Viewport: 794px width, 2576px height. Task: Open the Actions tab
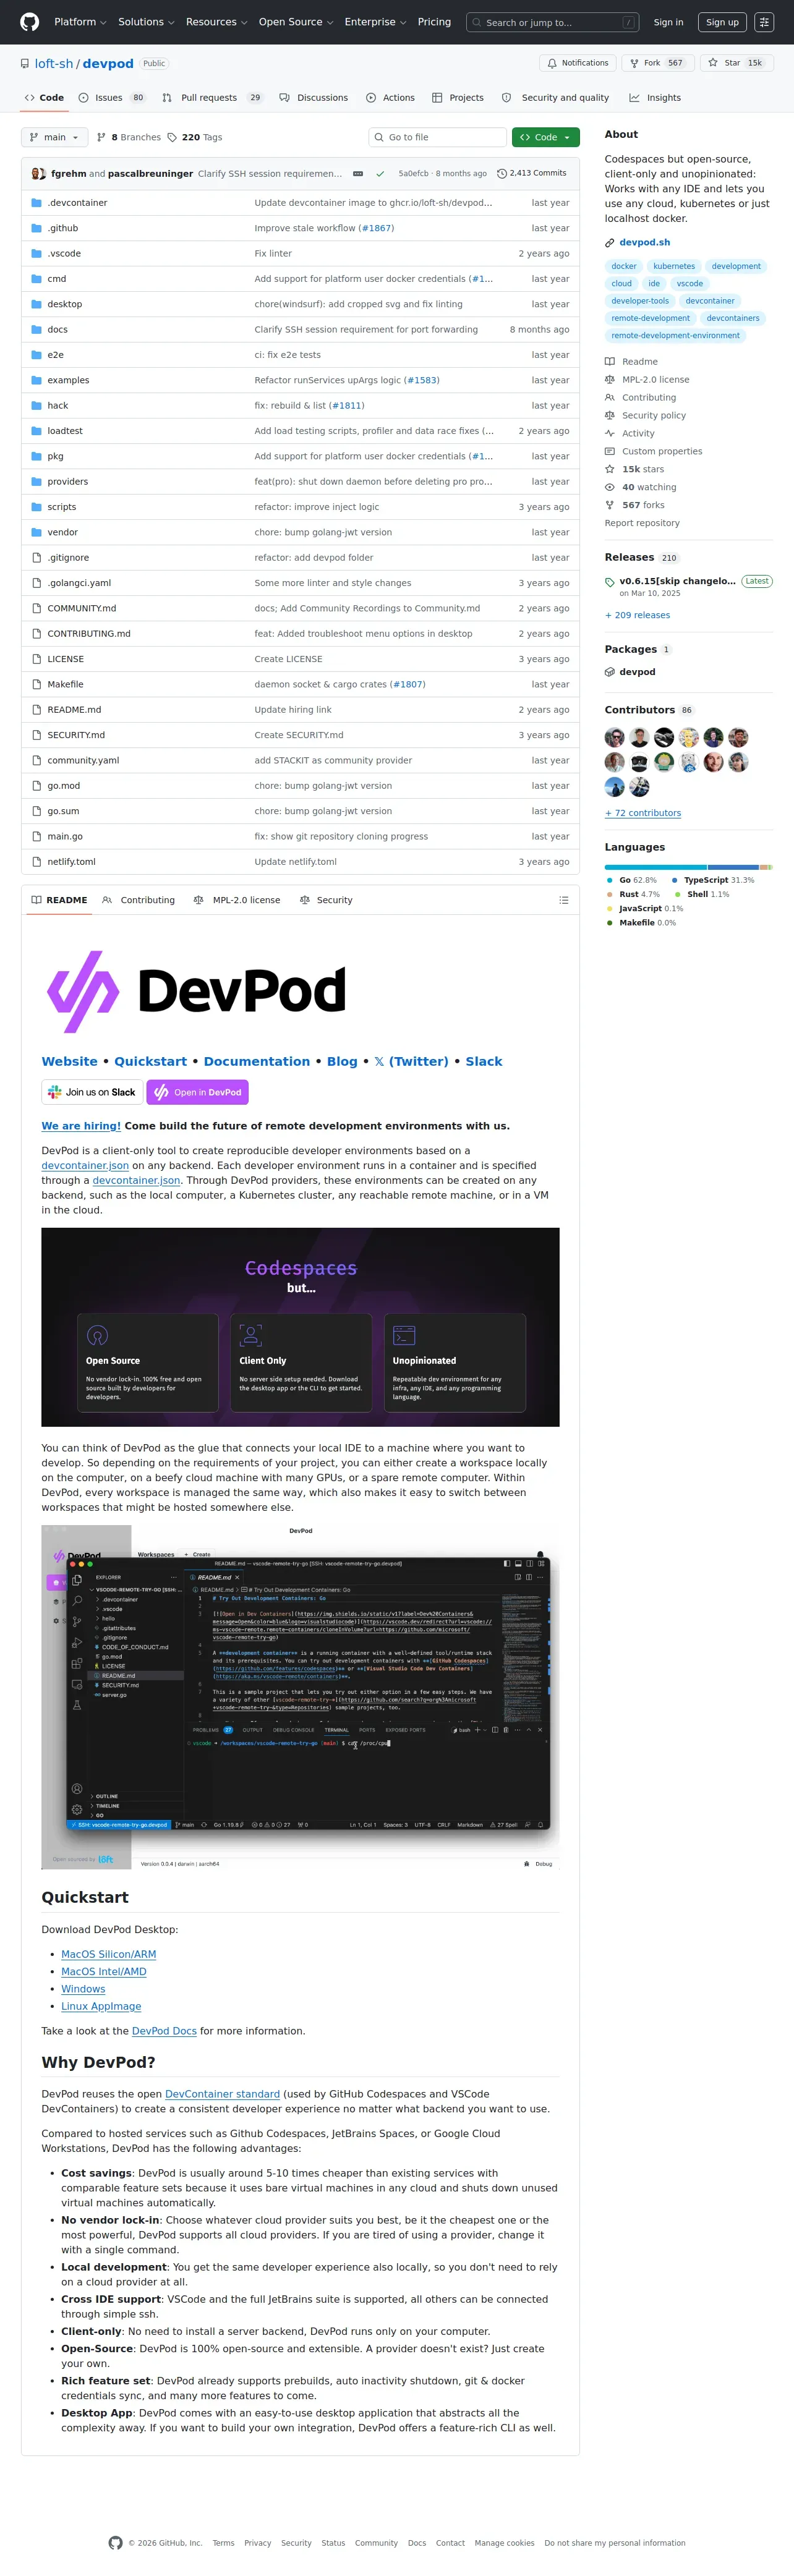coord(391,98)
